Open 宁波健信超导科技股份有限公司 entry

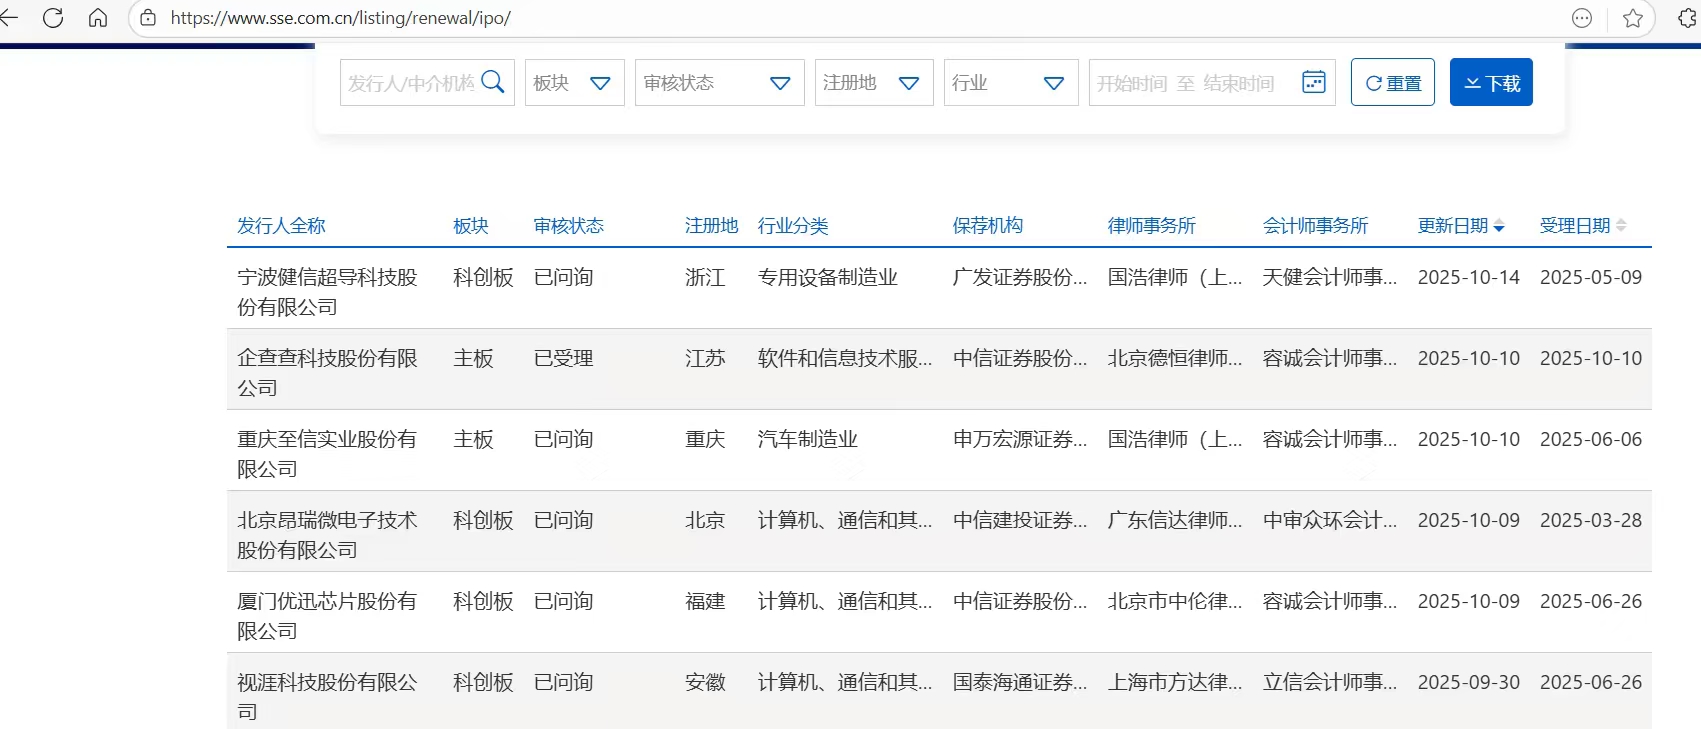[327, 292]
